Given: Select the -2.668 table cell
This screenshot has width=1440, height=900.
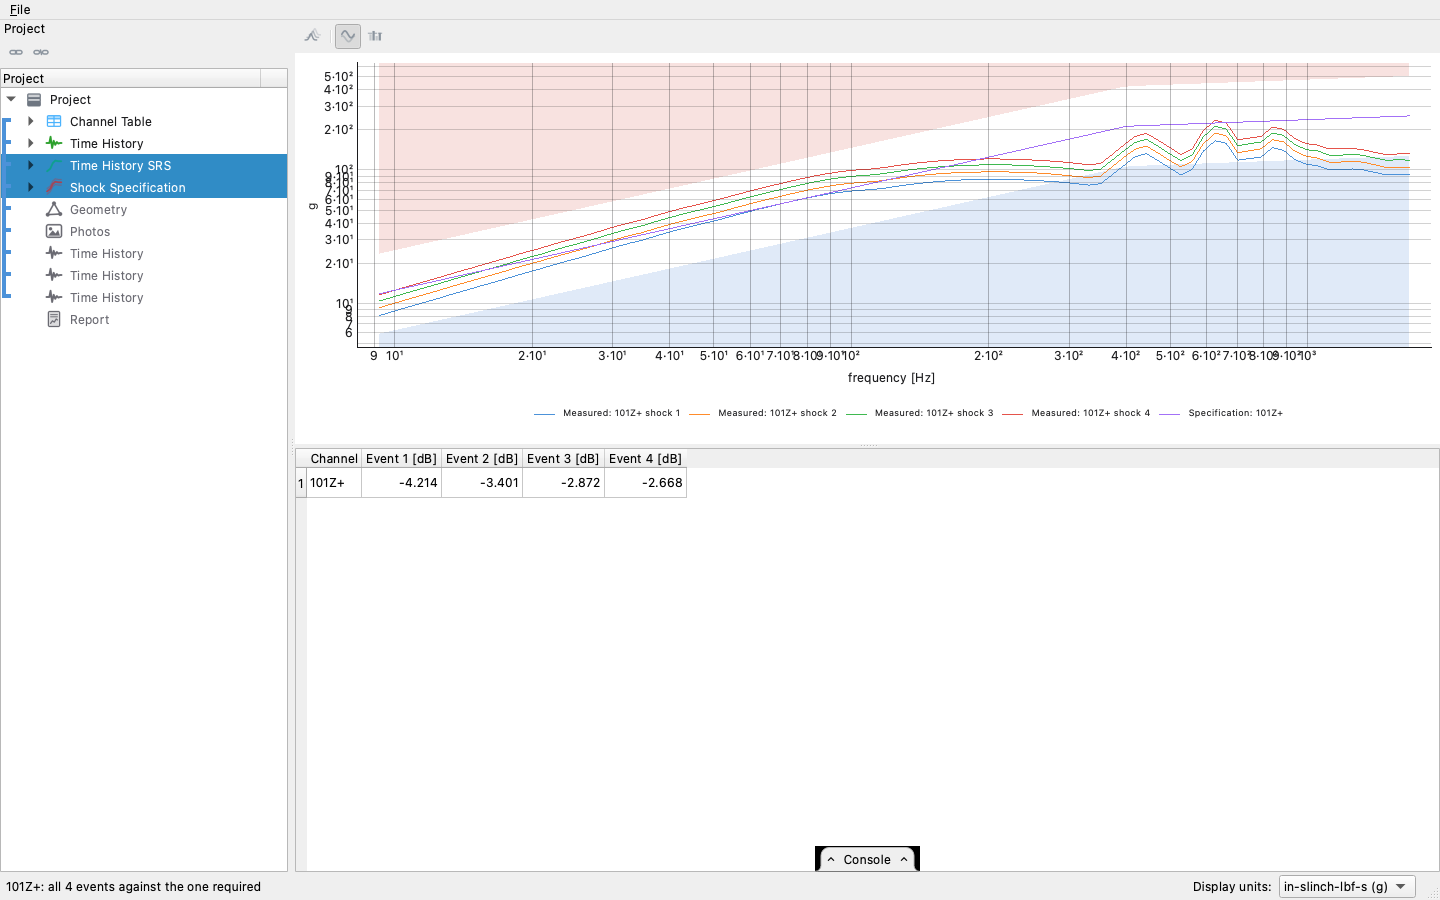Looking at the screenshot, I should (646, 483).
